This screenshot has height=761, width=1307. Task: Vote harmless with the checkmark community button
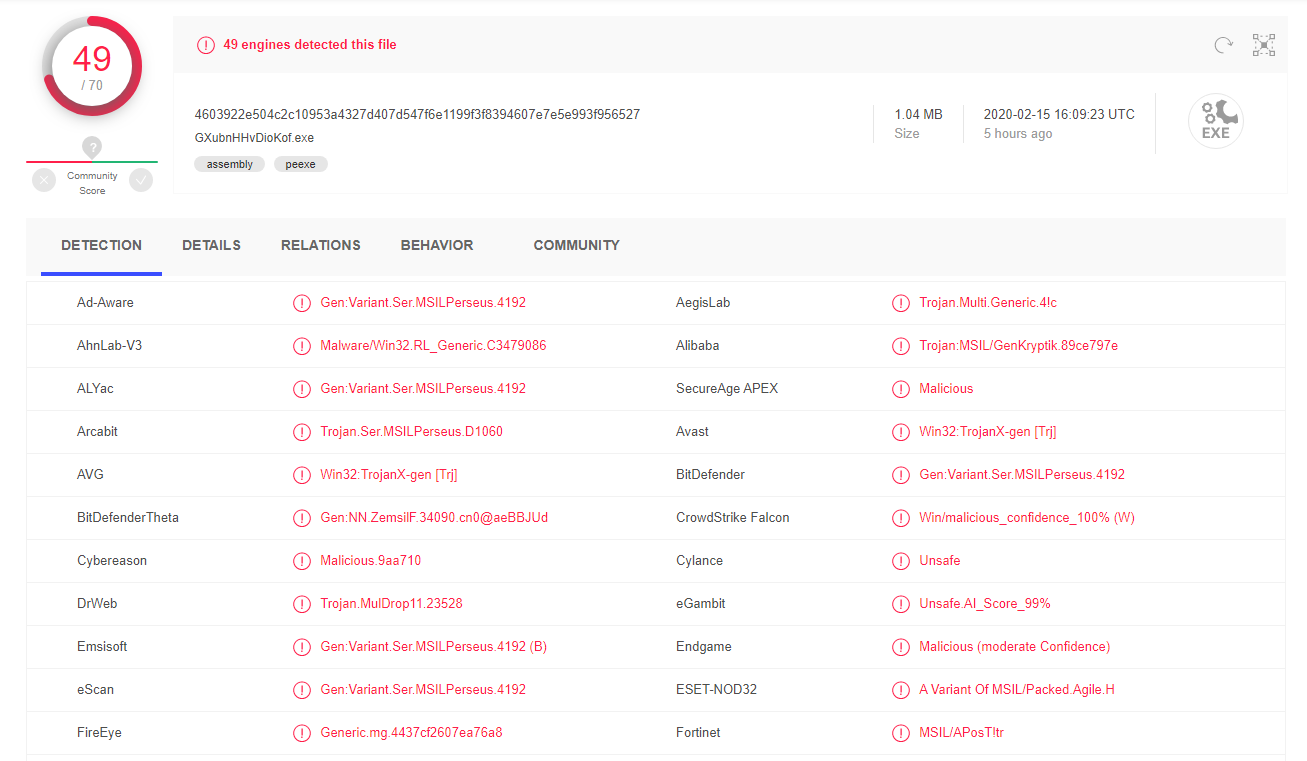click(141, 180)
